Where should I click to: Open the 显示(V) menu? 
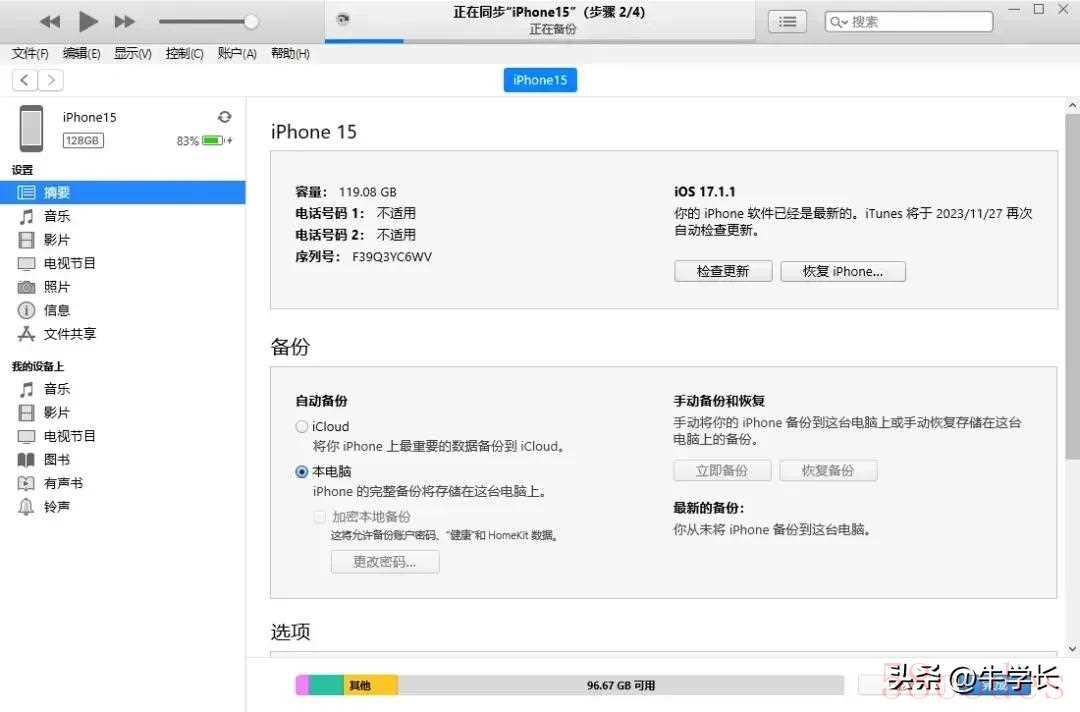point(133,54)
